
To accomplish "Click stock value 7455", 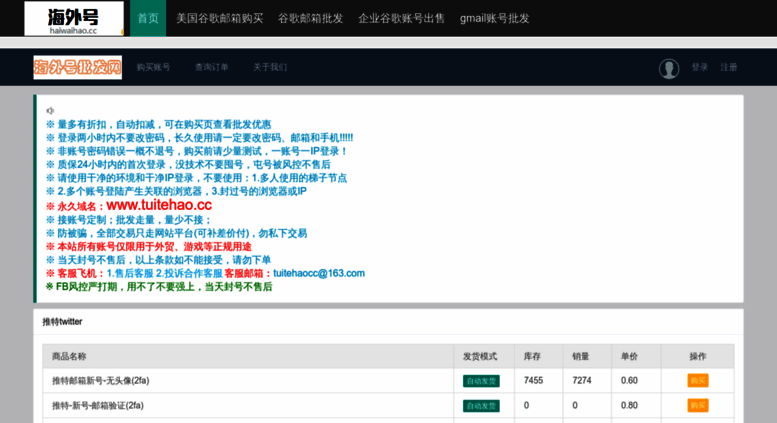I will click(x=533, y=380).
